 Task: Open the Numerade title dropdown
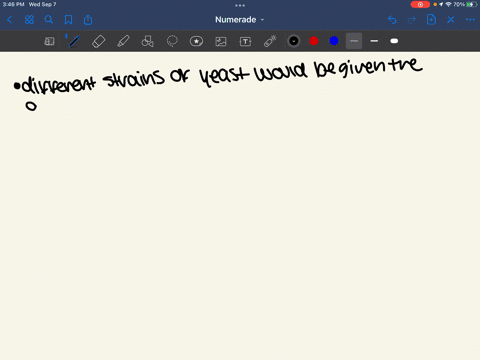(x=239, y=20)
